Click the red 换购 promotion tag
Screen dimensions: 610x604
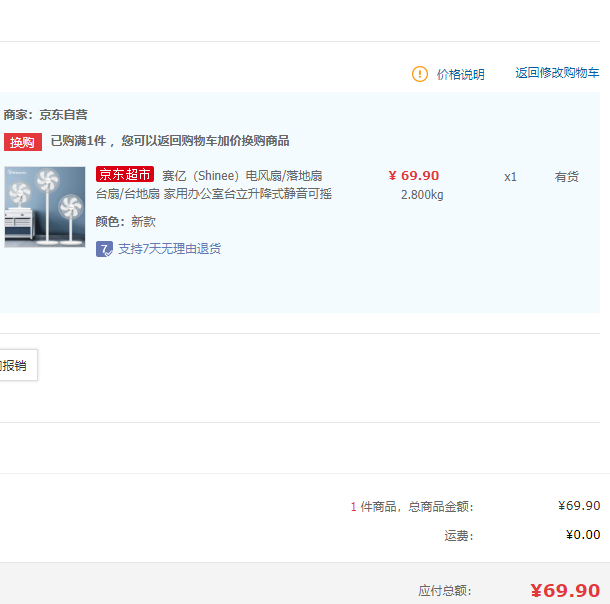coord(23,142)
